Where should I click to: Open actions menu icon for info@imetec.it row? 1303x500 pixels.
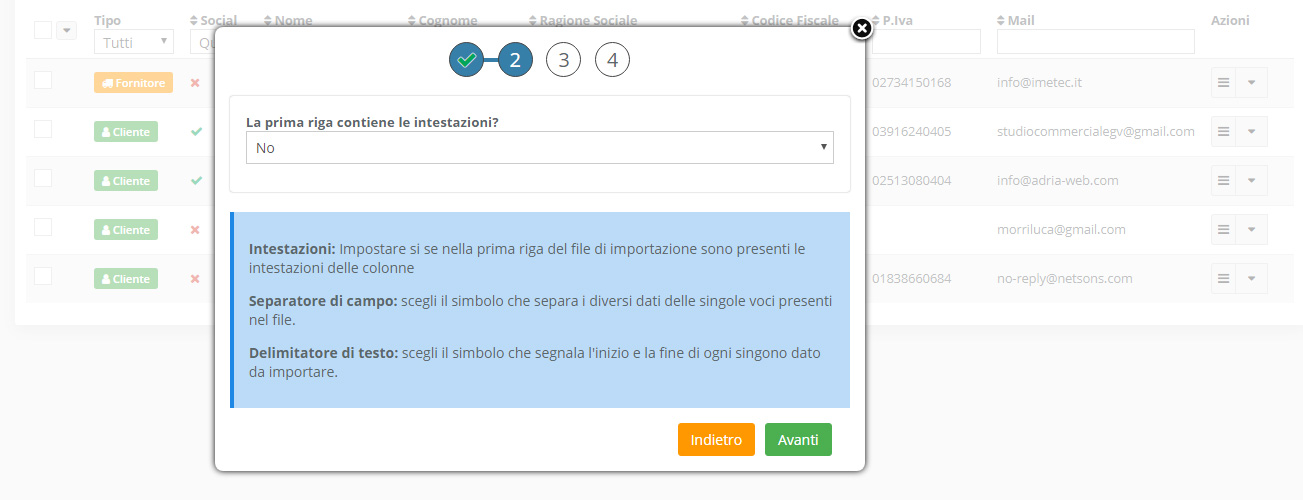(1223, 83)
